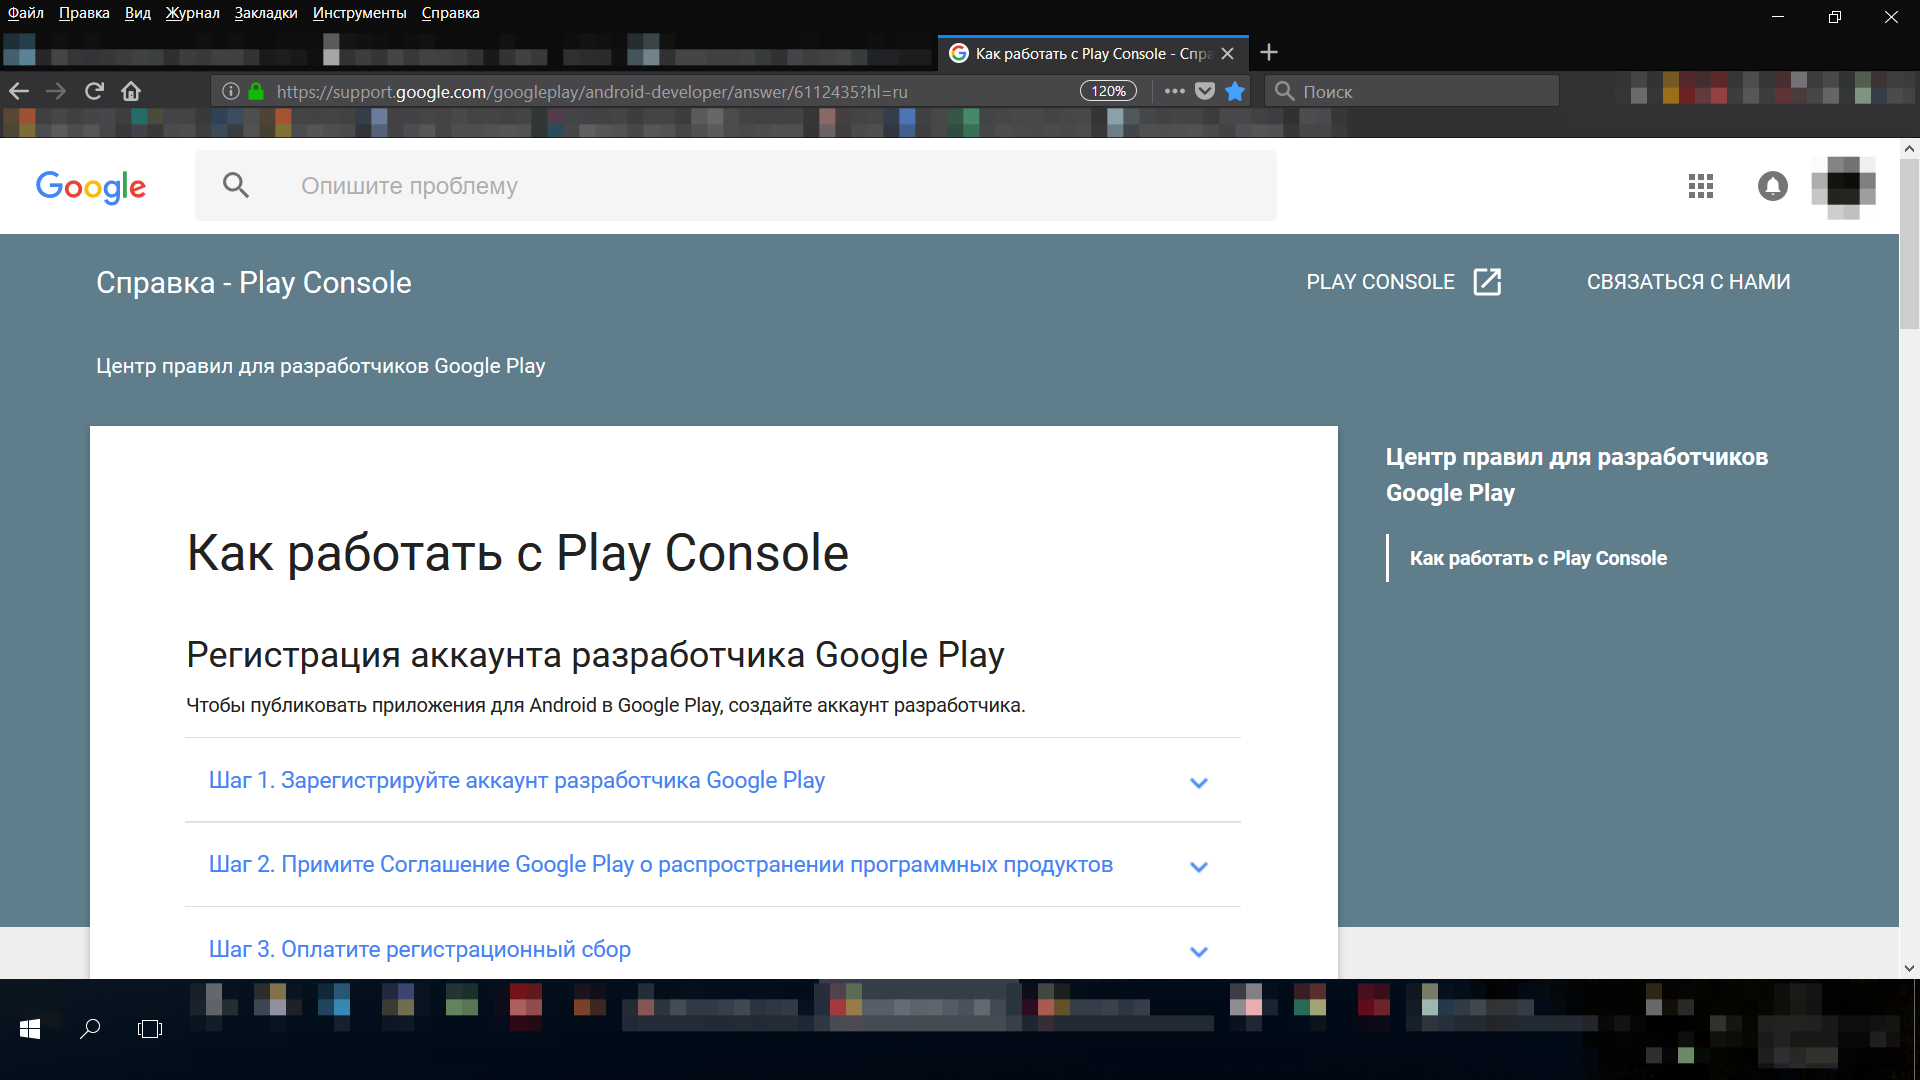Image resolution: width=1920 pixels, height=1080 pixels.
Task: Open breadcrumb Центр правил для разработчиков Google Play
Action: tap(321, 366)
